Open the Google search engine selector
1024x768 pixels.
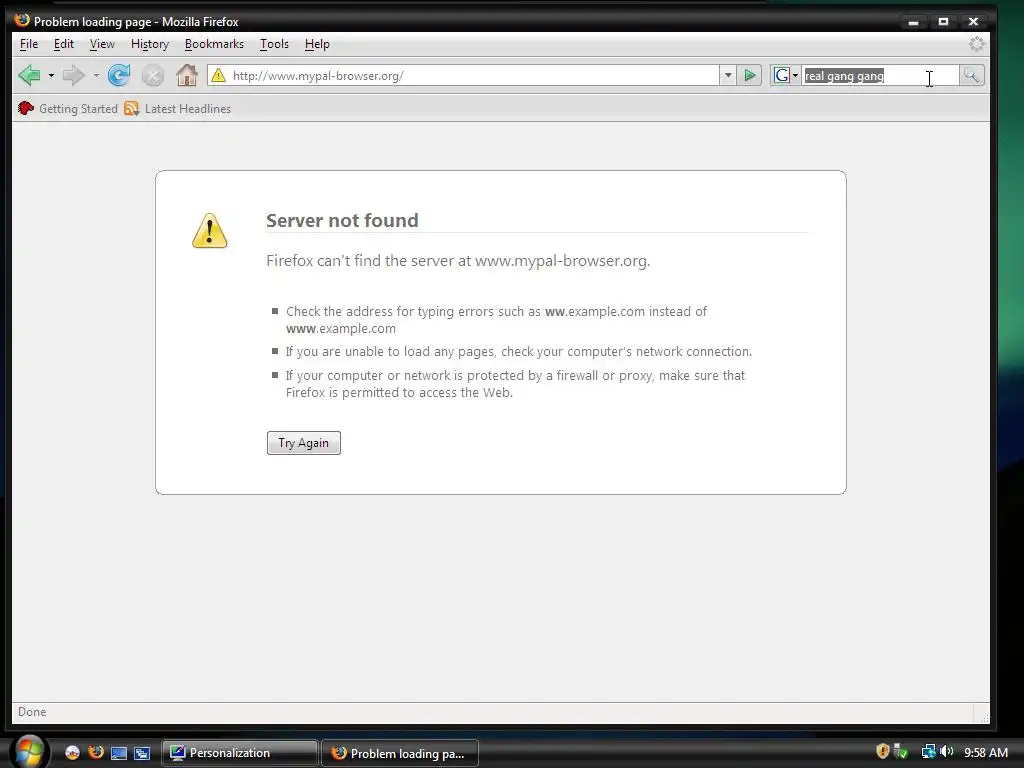786,76
